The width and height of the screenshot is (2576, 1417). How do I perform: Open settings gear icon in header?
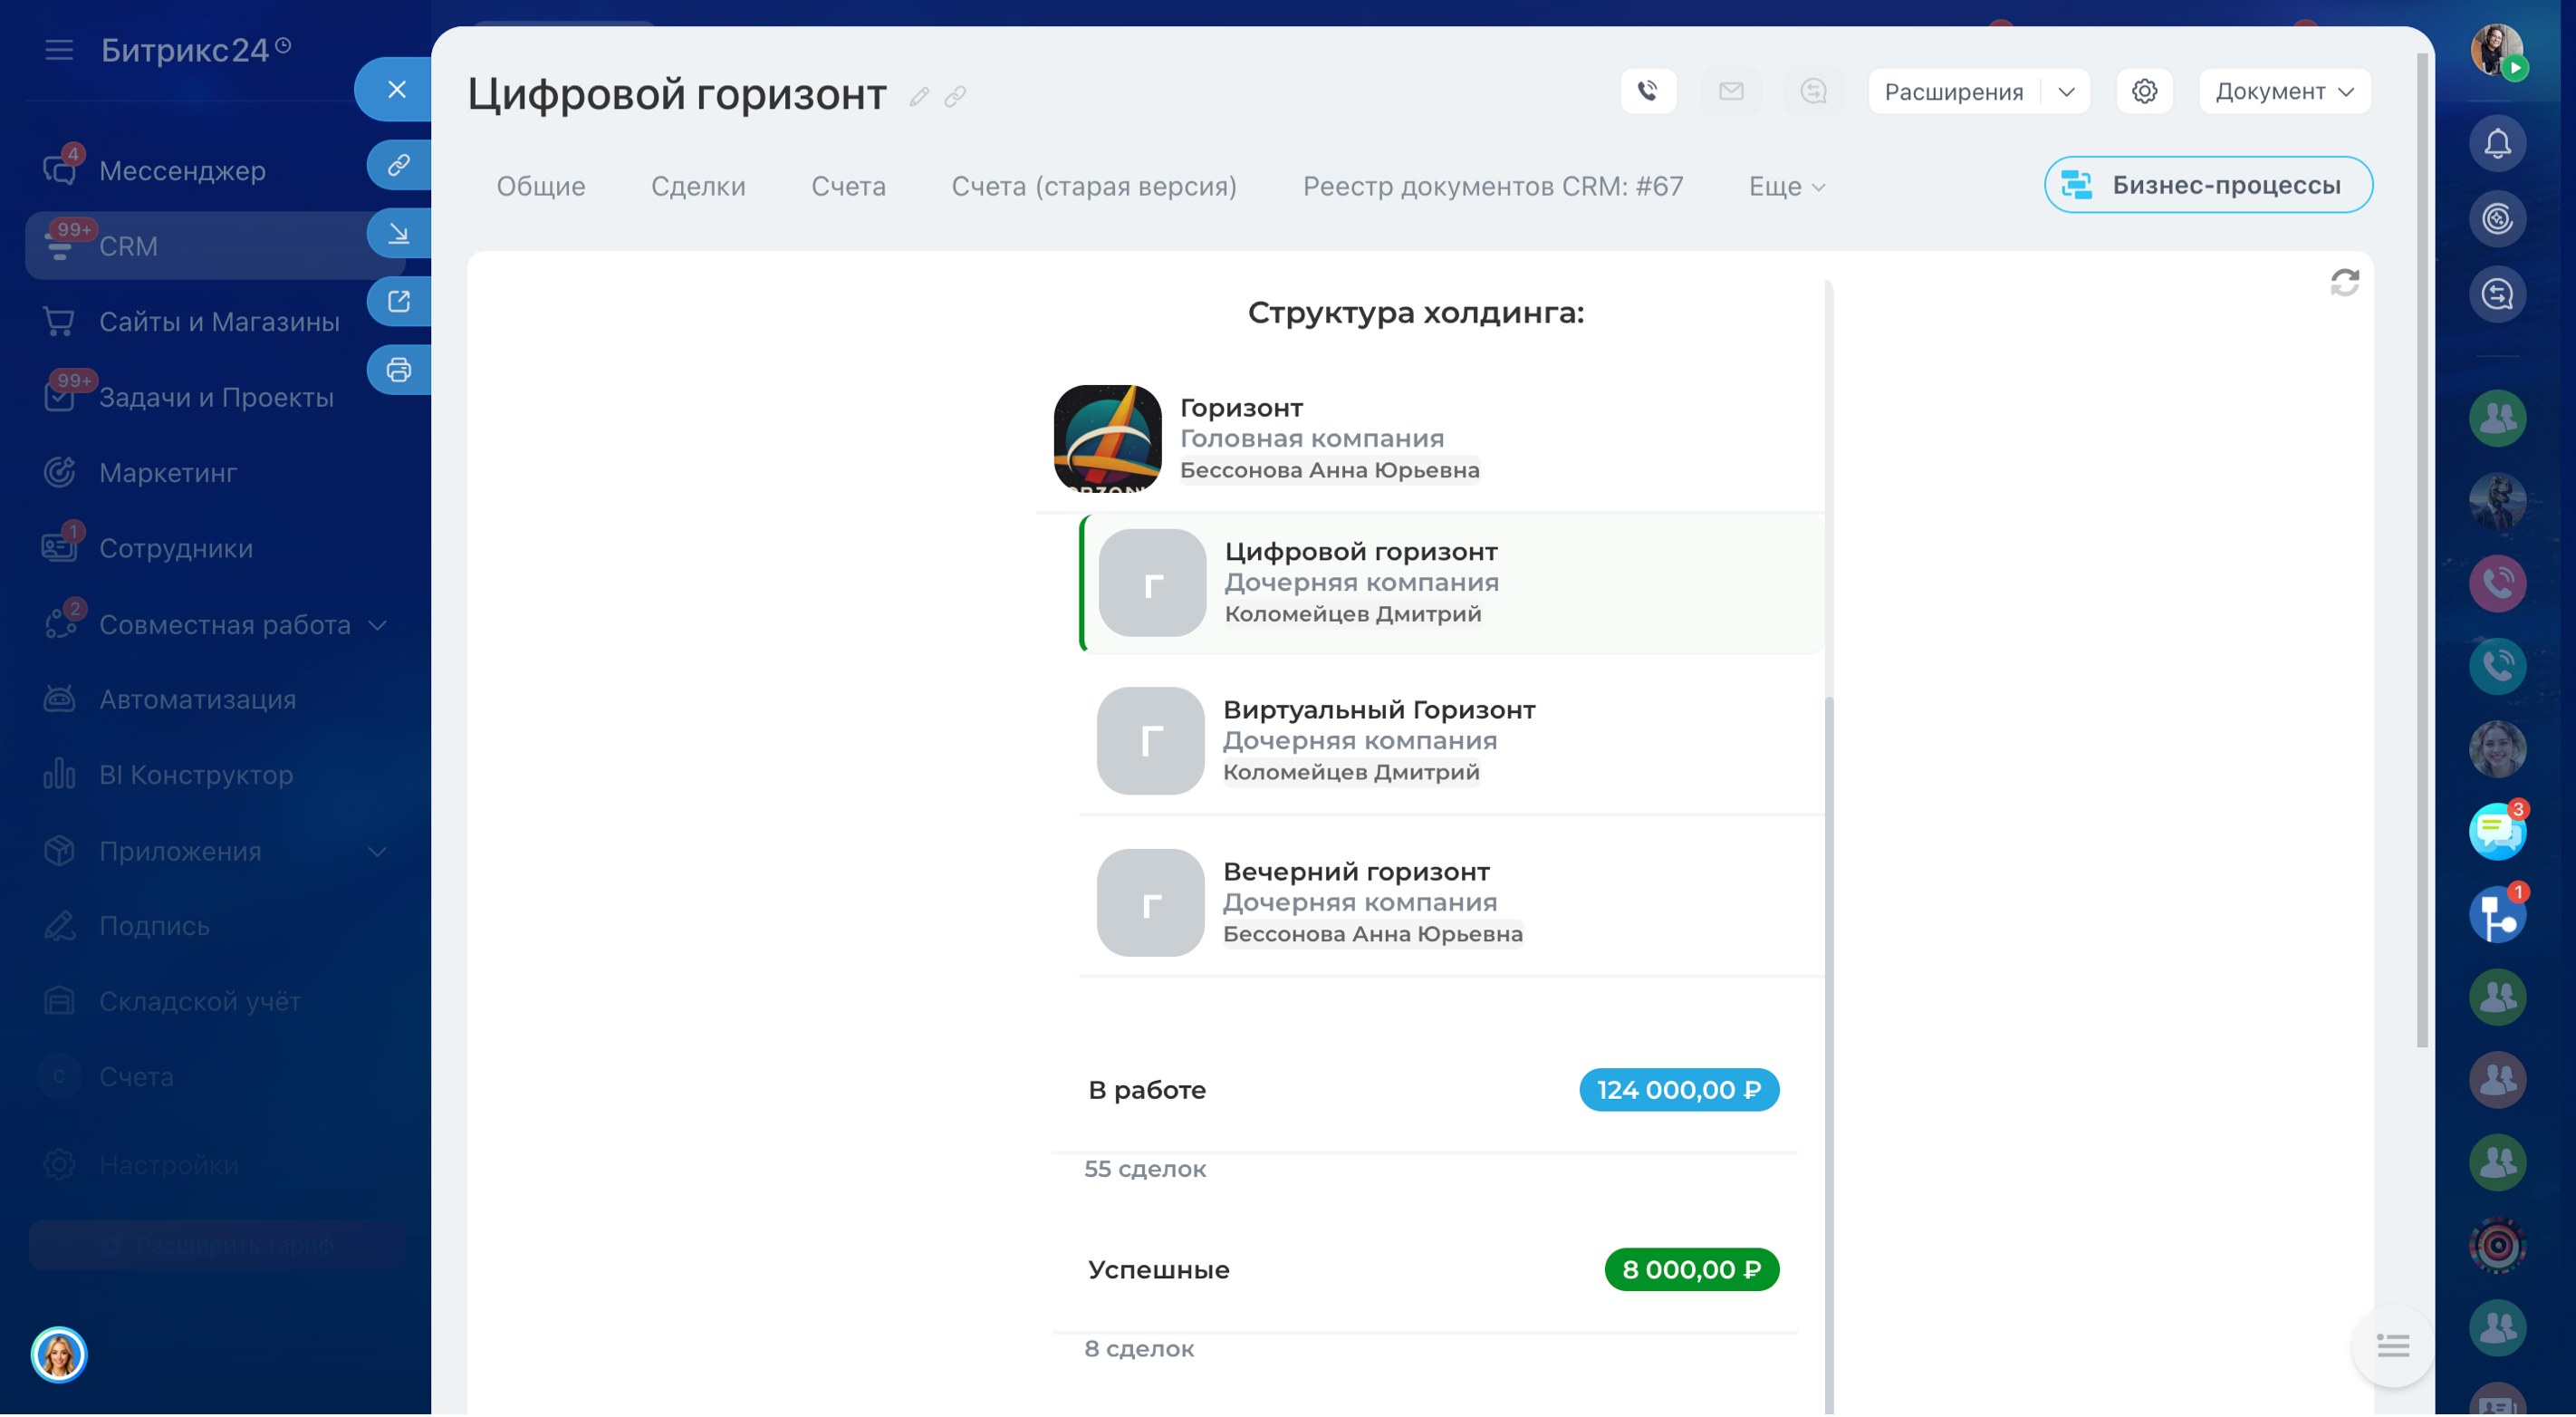click(2144, 91)
